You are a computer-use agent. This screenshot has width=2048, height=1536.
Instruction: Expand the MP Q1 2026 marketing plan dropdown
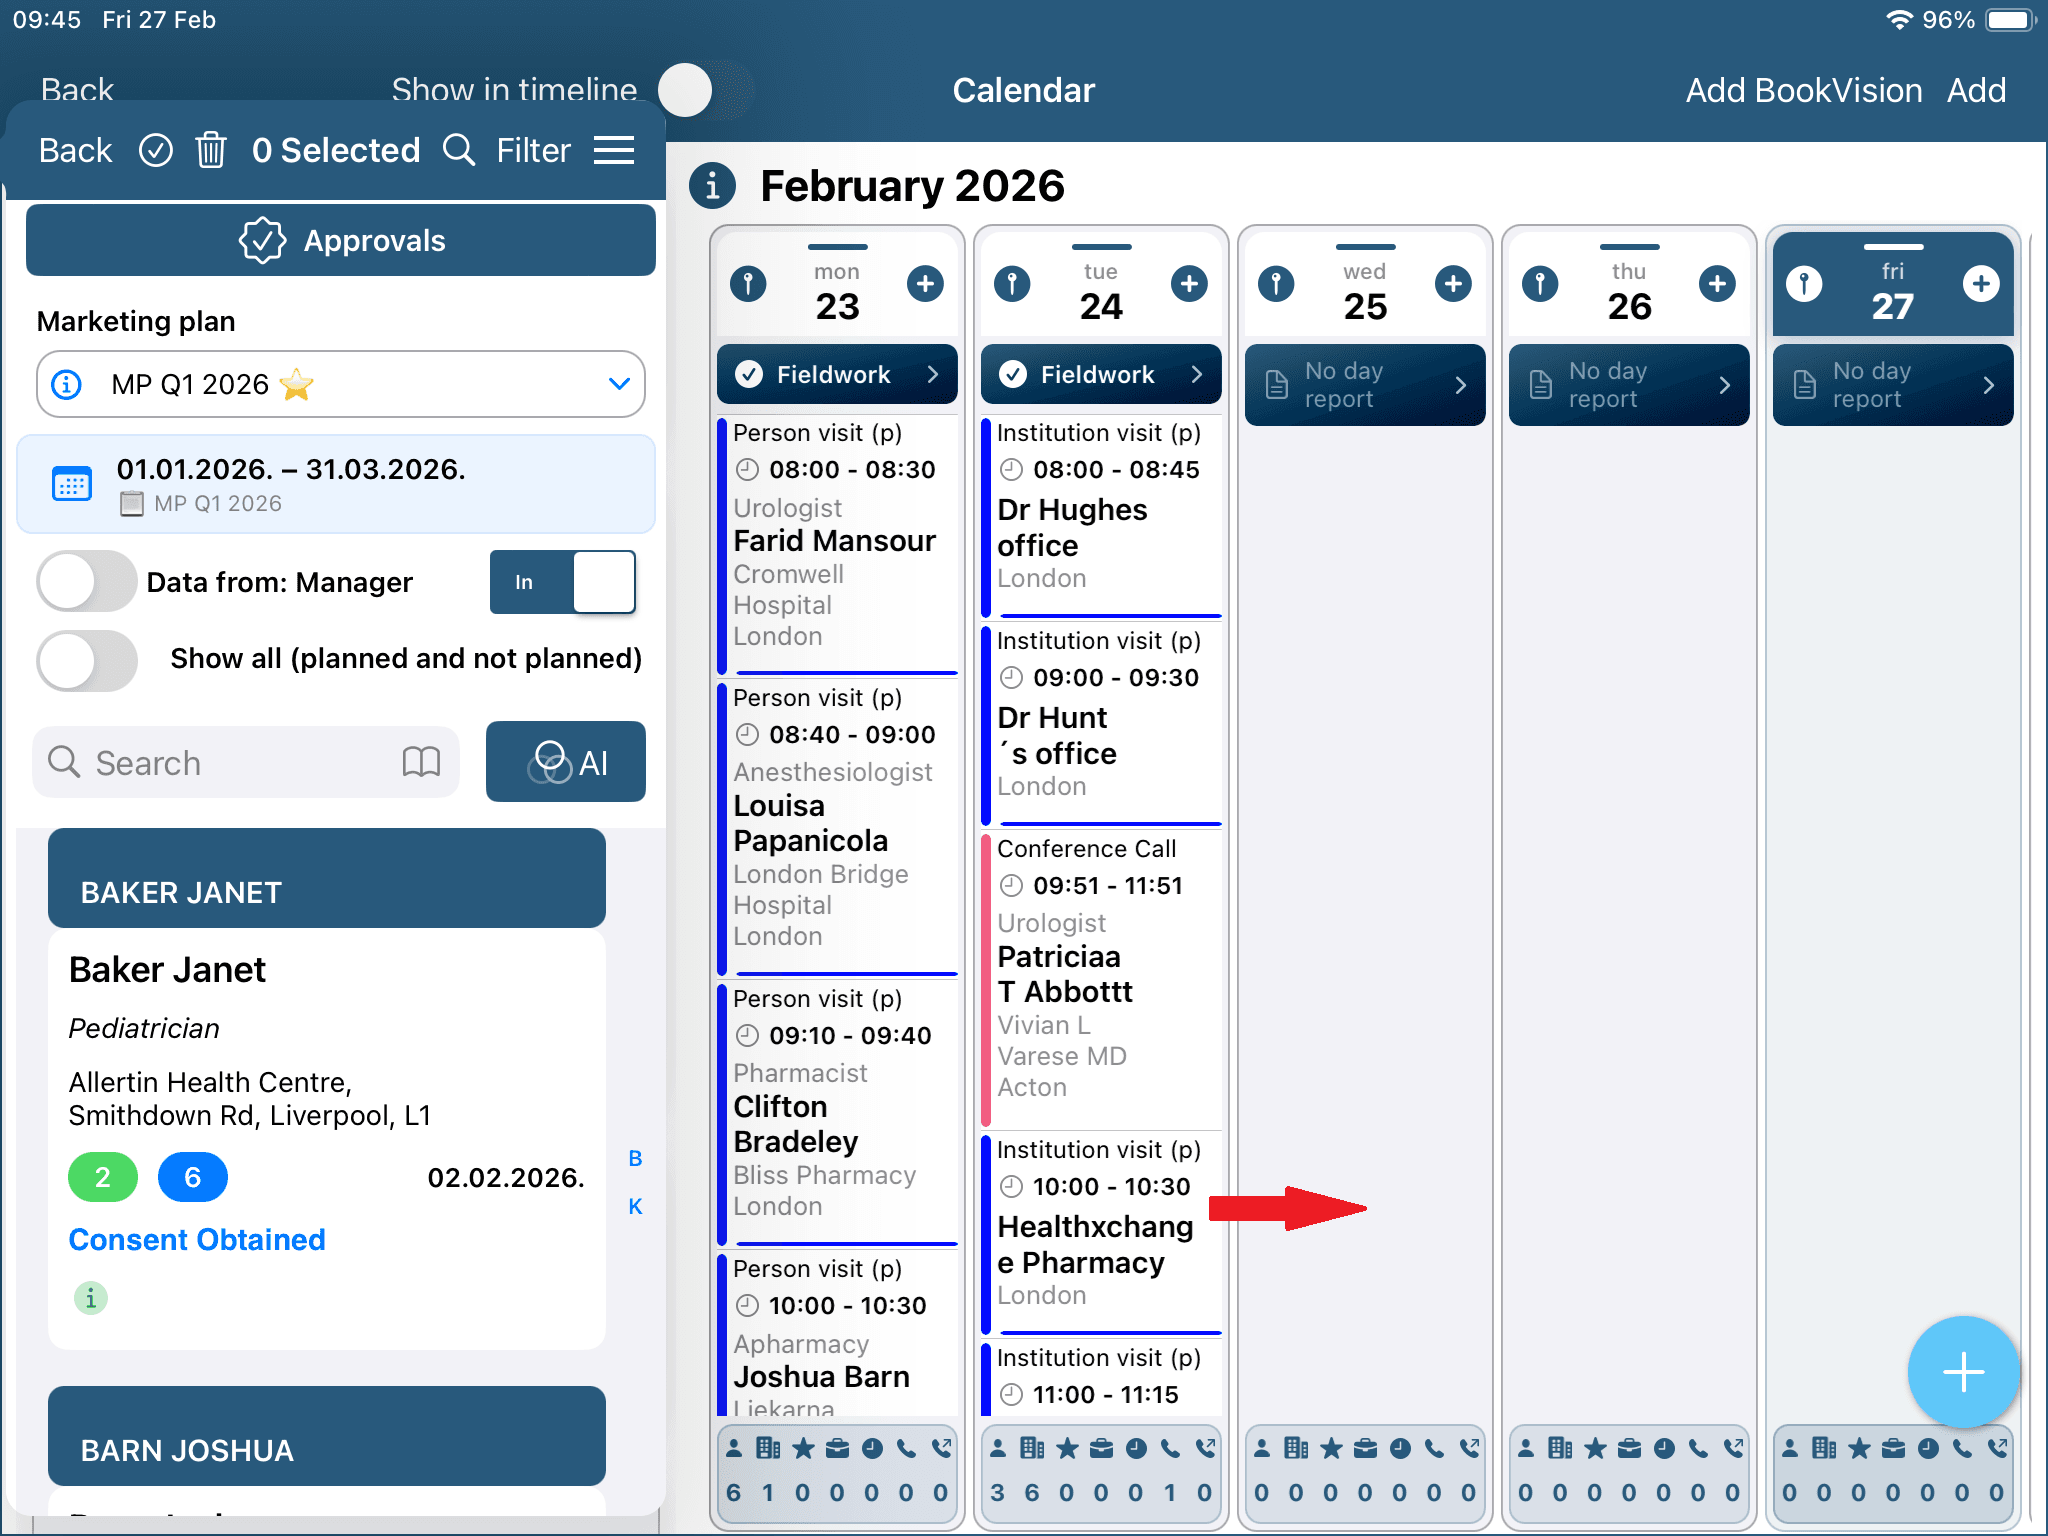click(x=619, y=384)
